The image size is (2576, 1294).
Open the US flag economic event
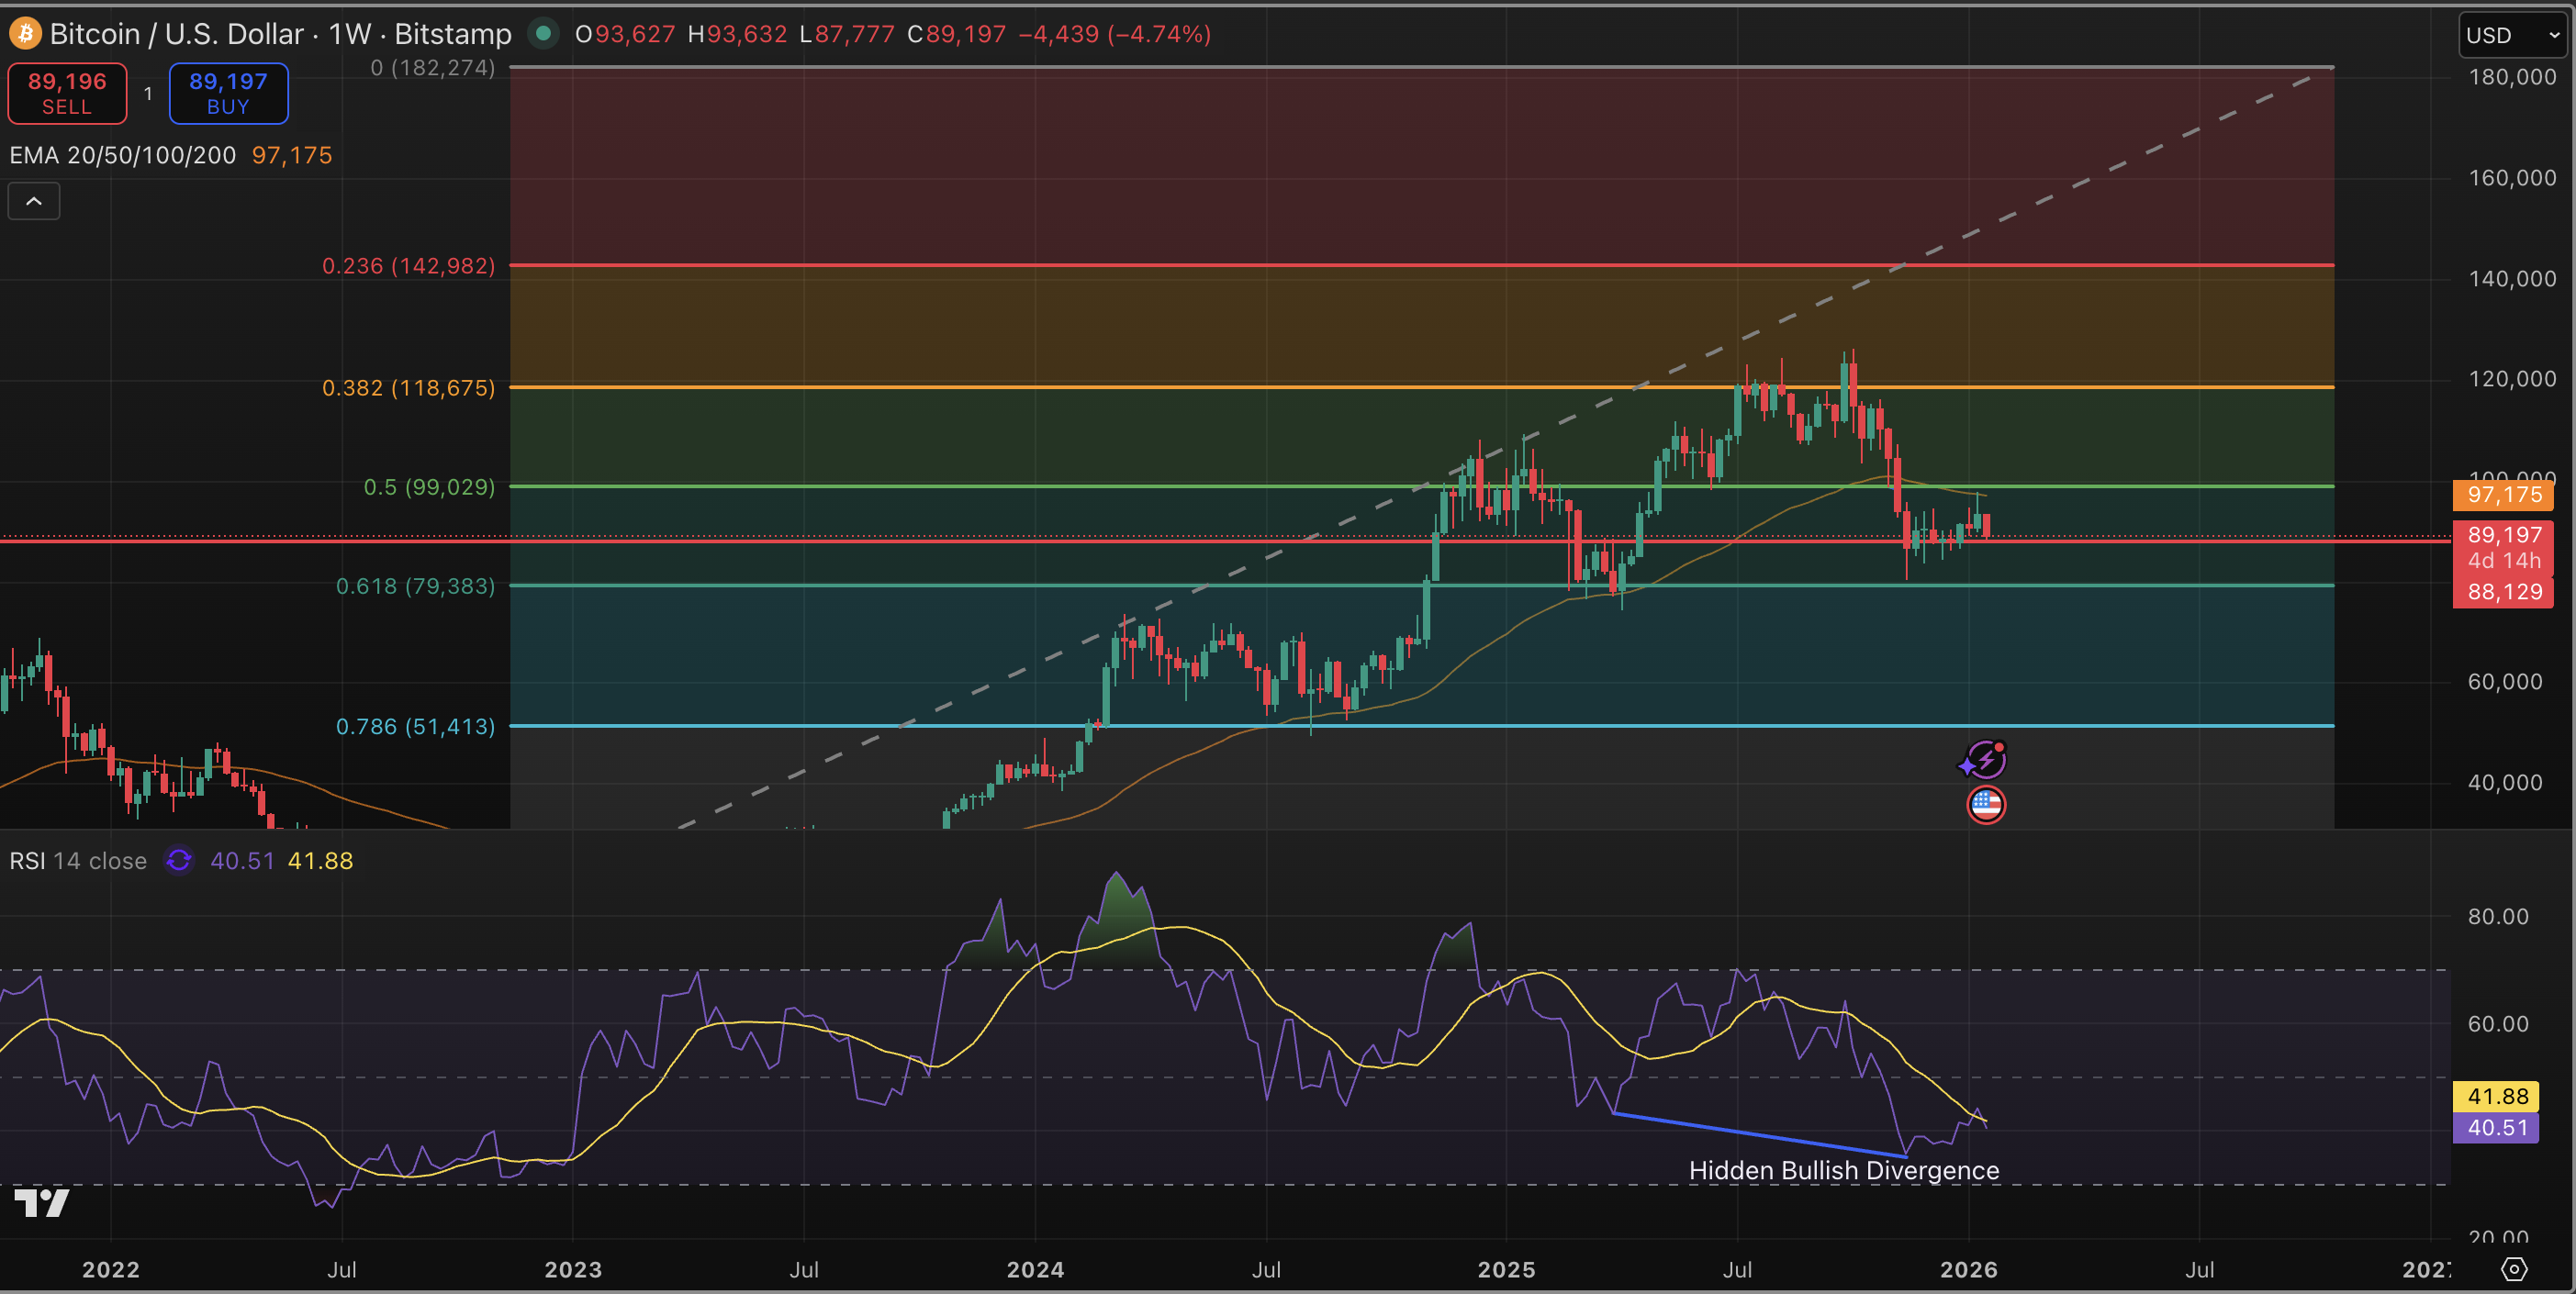[1986, 804]
